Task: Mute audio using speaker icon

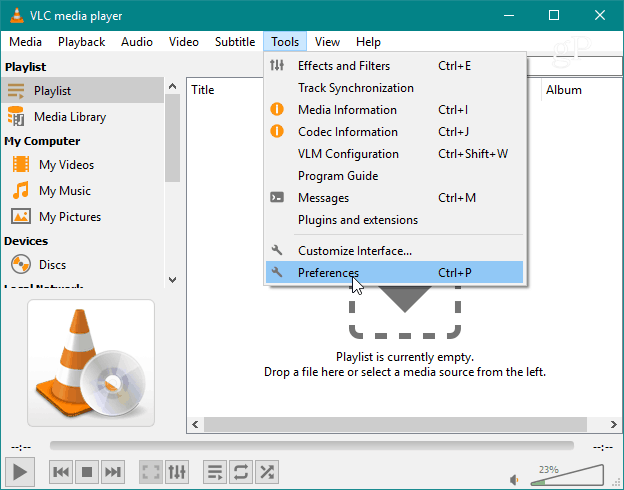Action: click(514, 480)
